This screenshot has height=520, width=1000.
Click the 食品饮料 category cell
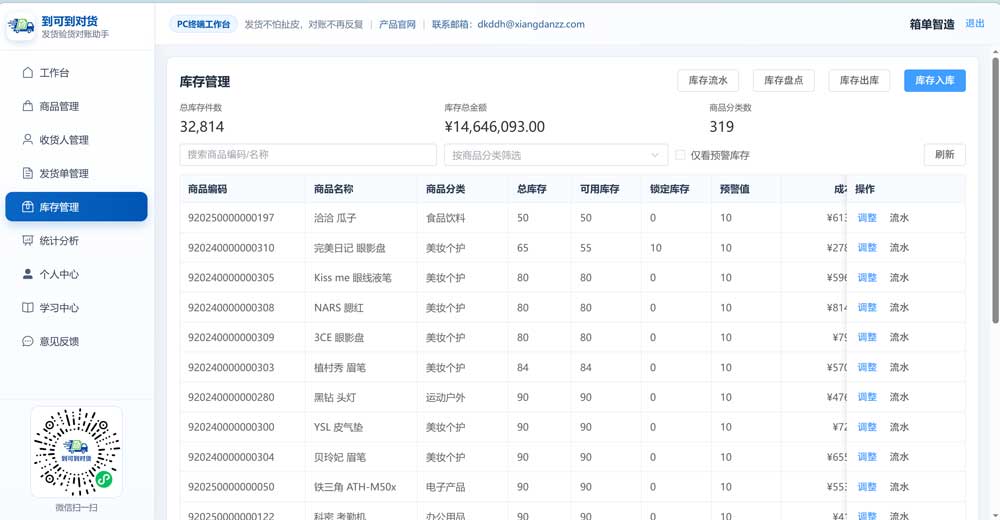pyautogui.click(x=446, y=218)
